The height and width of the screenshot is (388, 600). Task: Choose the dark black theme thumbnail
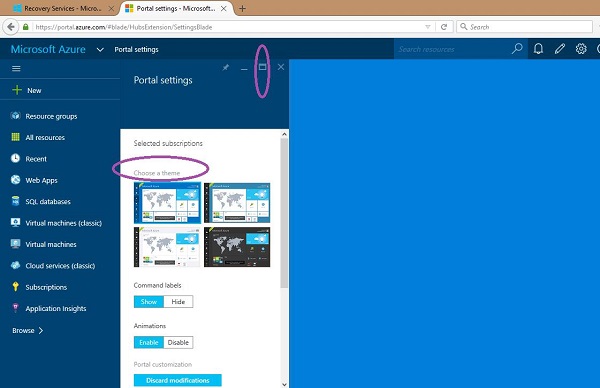(237, 247)
